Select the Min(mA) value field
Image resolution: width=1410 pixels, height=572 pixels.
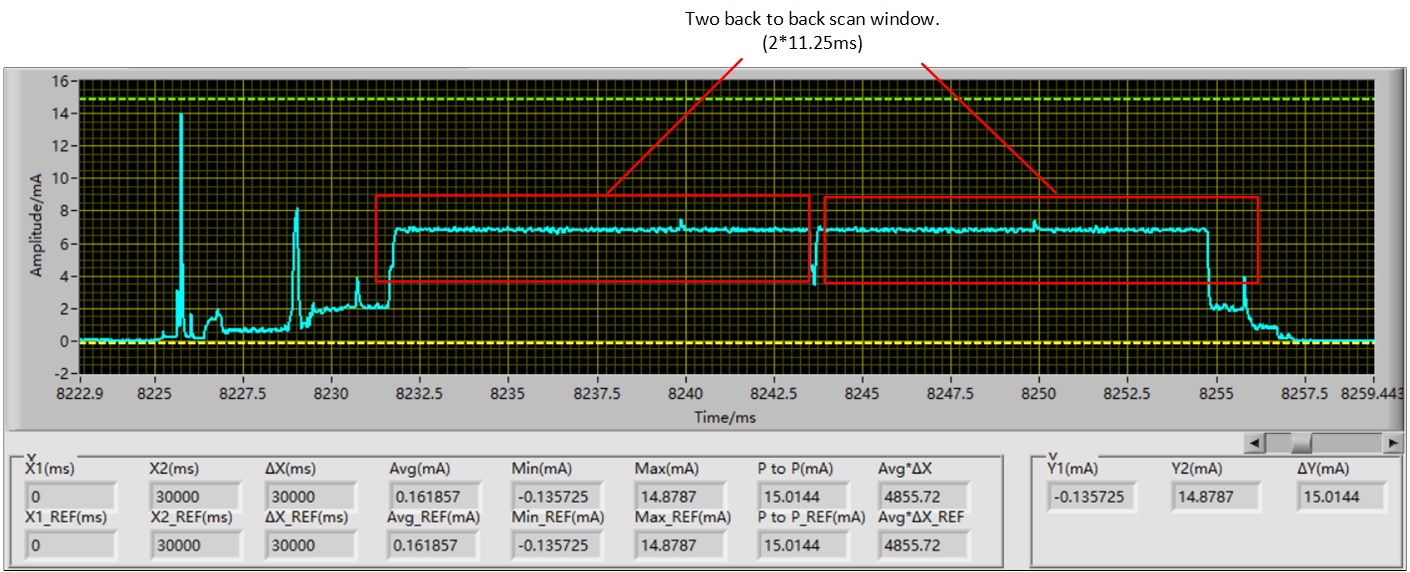[x=558, y=497]
